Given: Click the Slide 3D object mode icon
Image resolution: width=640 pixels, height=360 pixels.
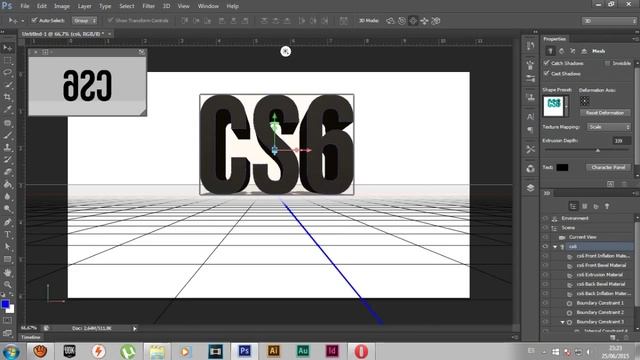Looking at the screenshot, I should tap(424, 20).
